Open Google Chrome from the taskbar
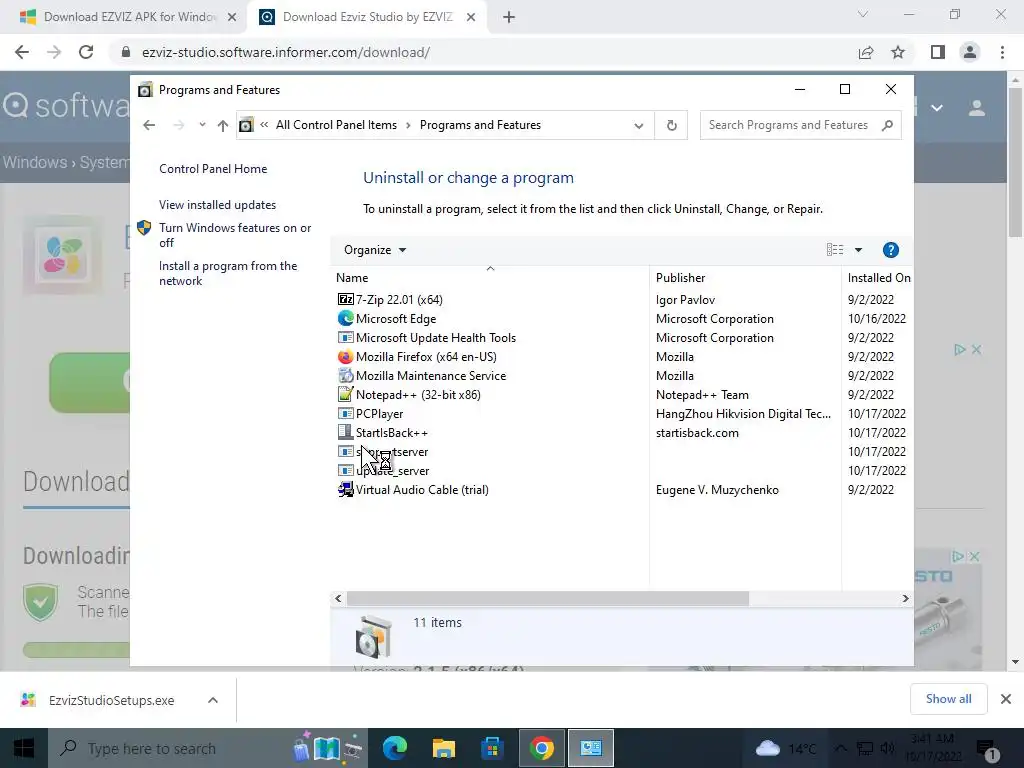 coord(541,748)
